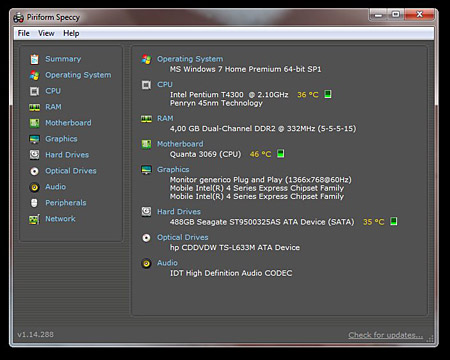Click the 488GB Seagate ST9500325AS text
Screen dimensions: 450x360
click(x=262, y=222)
